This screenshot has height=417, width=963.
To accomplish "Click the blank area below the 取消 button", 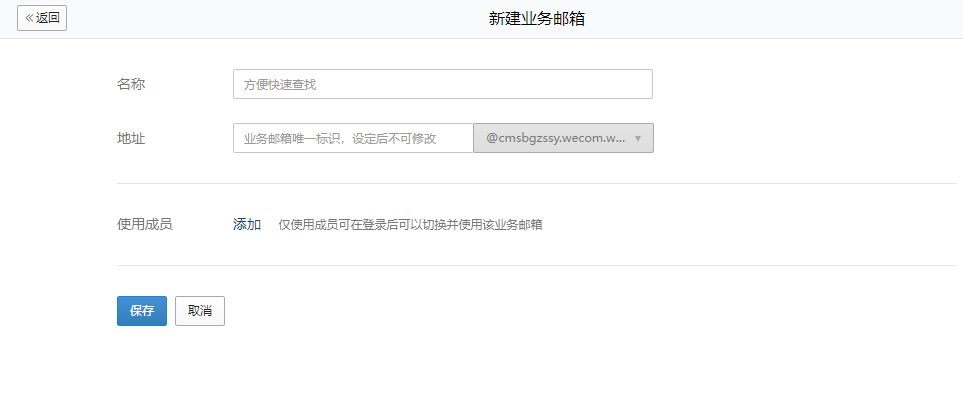I will (200, 370).
